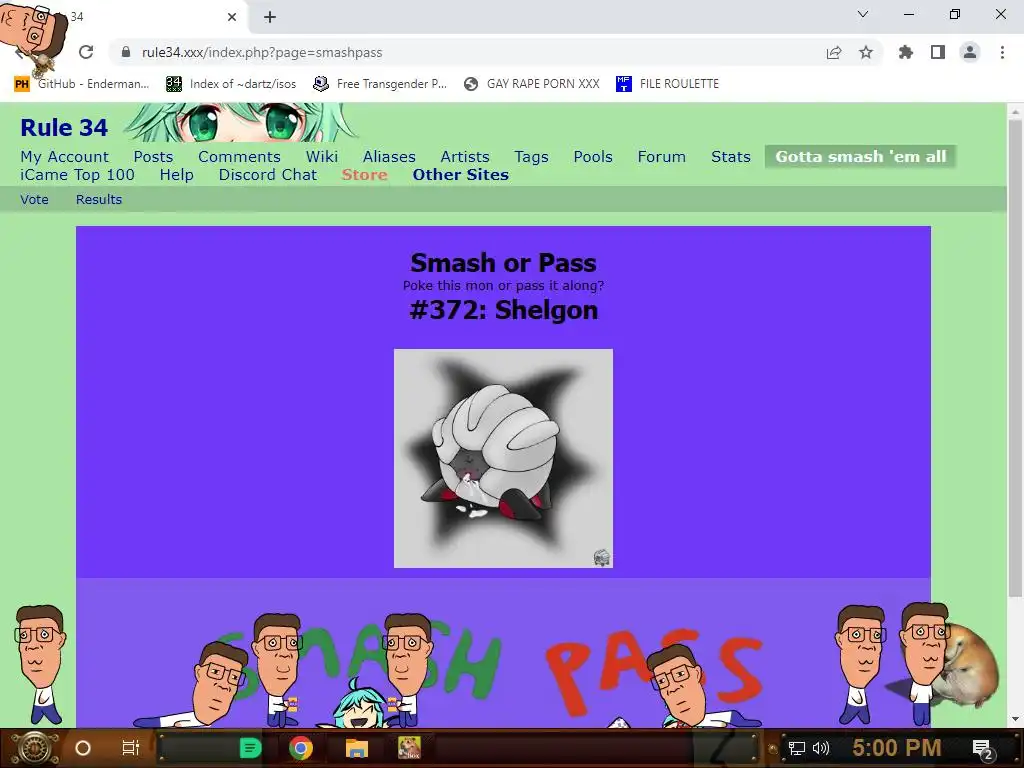Open the Tags page
Viewport: 1024px width, 768px height.
[x=532, y=157]
